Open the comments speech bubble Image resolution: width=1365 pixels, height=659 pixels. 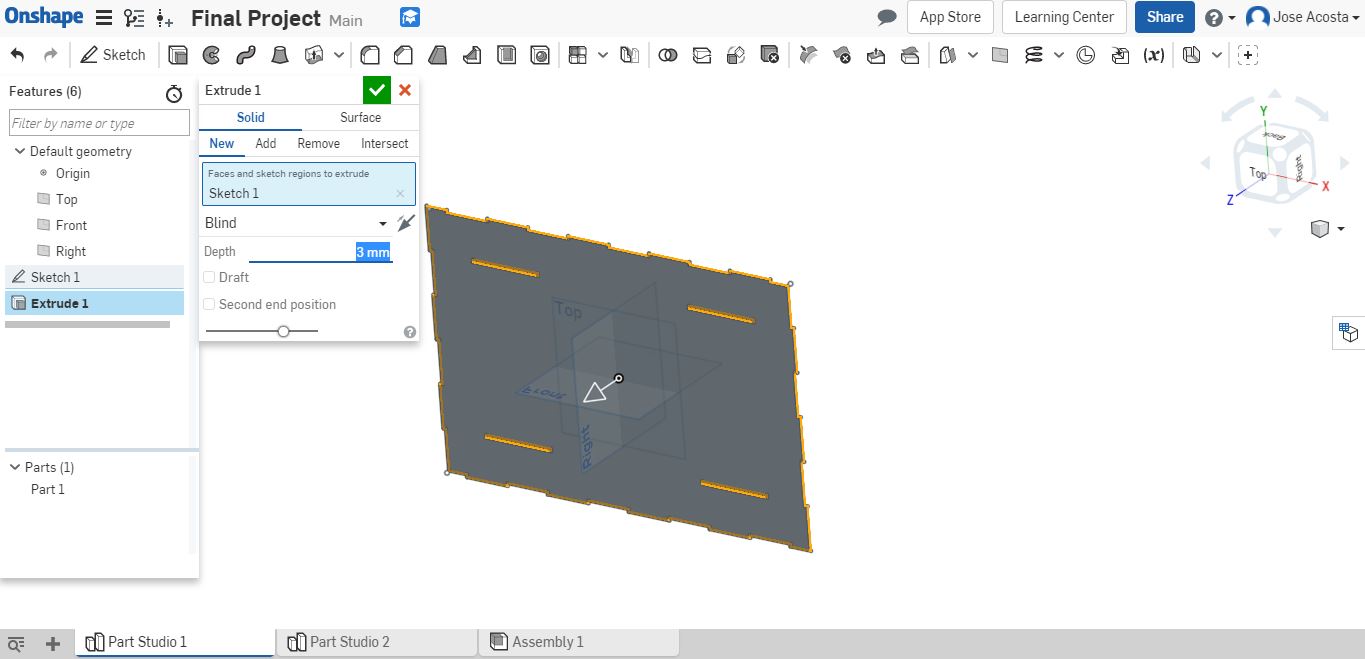[x=887, y=17]
